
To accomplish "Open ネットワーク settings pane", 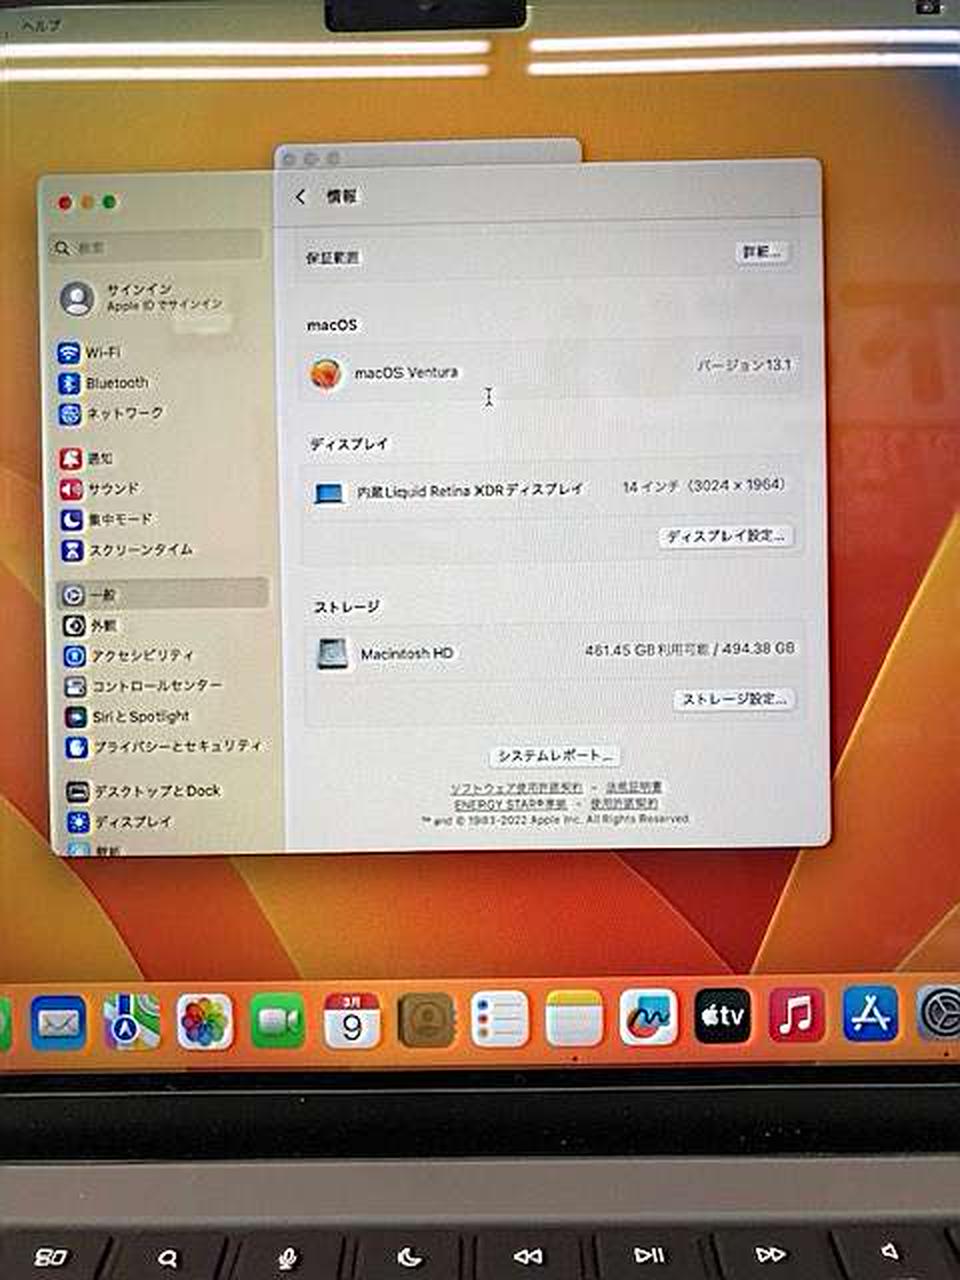I will click(x=122, y=413).
